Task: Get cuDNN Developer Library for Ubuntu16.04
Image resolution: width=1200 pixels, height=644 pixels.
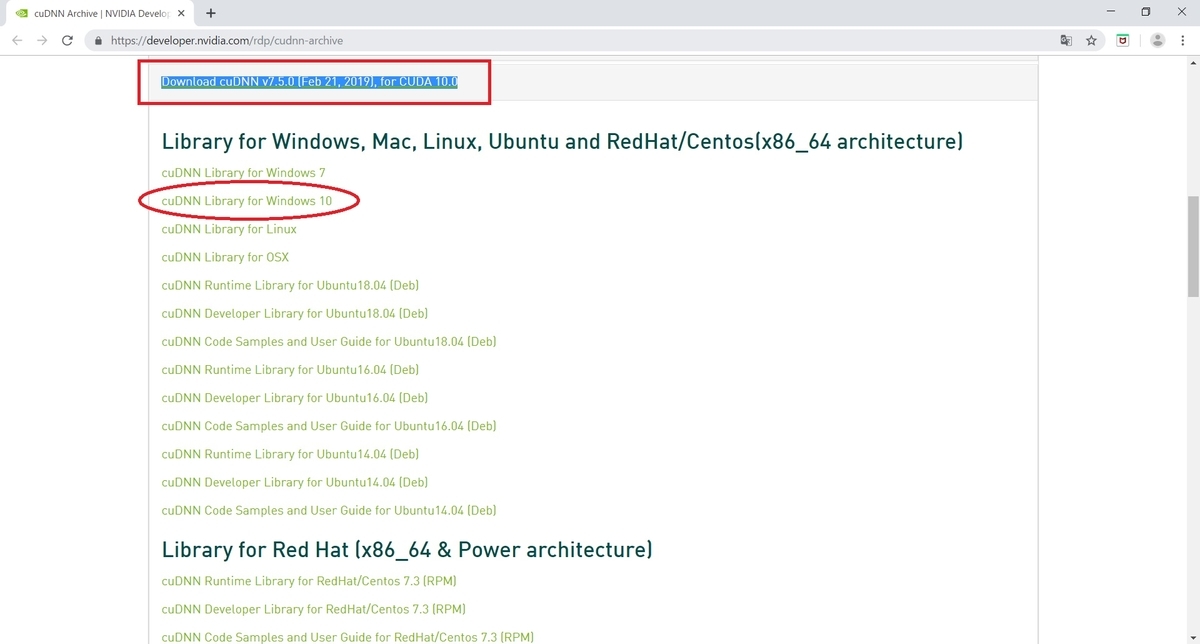Action: 295,397
